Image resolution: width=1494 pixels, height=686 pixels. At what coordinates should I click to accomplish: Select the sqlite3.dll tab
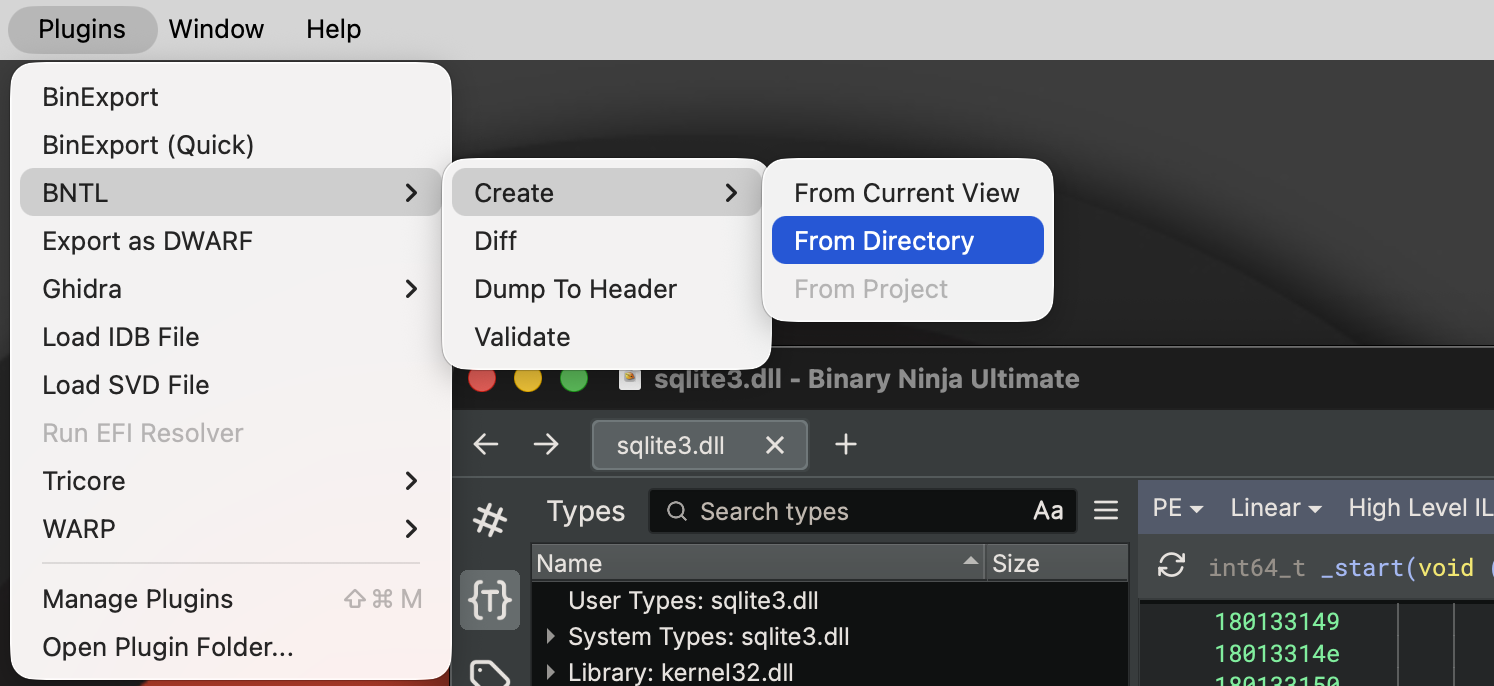669,444
